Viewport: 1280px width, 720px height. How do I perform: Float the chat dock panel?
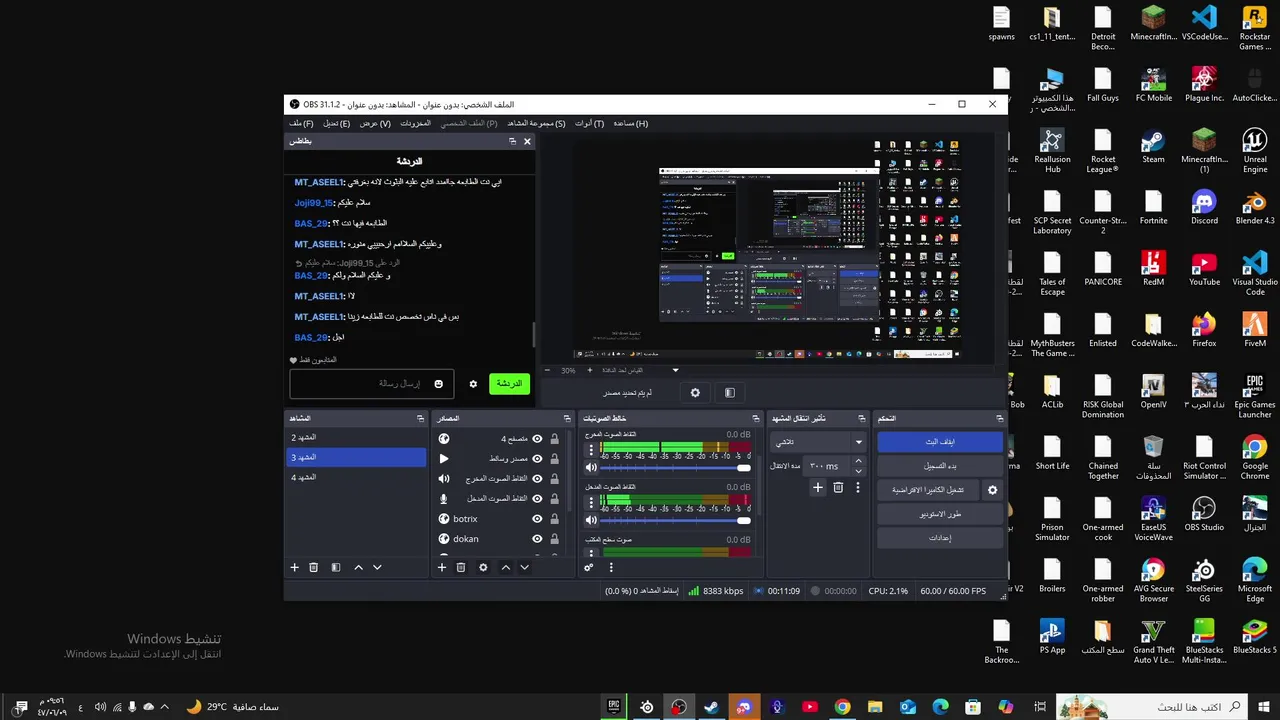512,141
